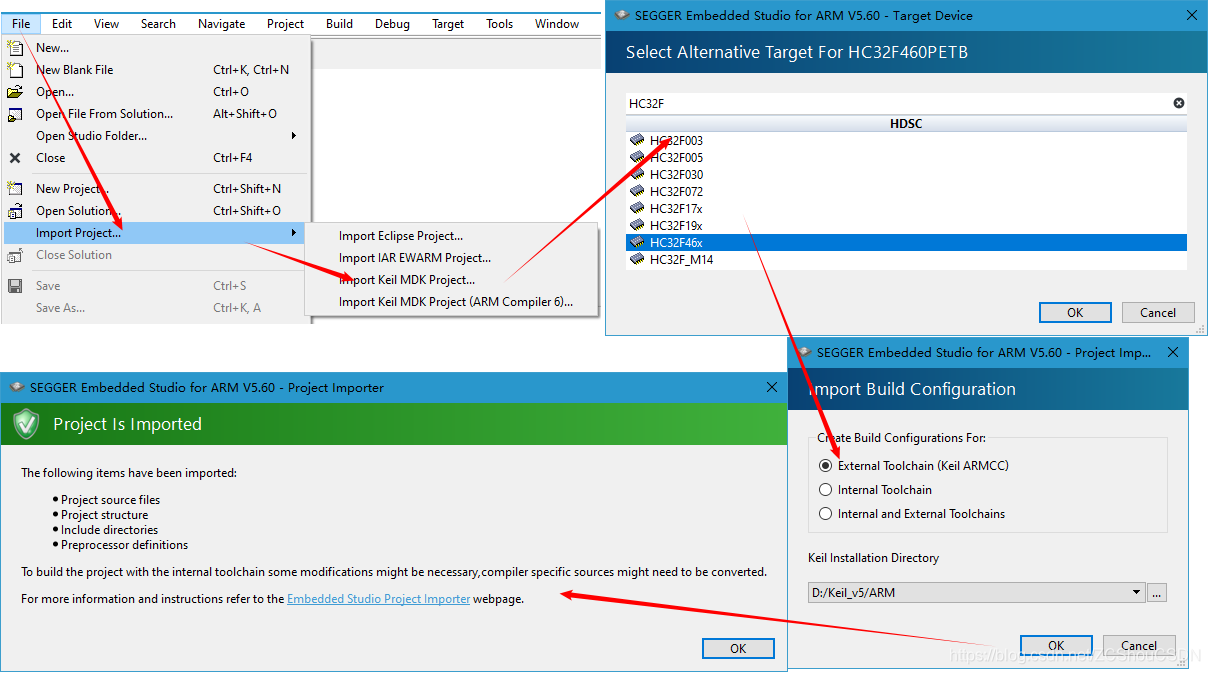The width and height of the screenshot is (1210, 674).
Task: Click OK in Import Build Configuration dialog
Action: coord(1056,645)
